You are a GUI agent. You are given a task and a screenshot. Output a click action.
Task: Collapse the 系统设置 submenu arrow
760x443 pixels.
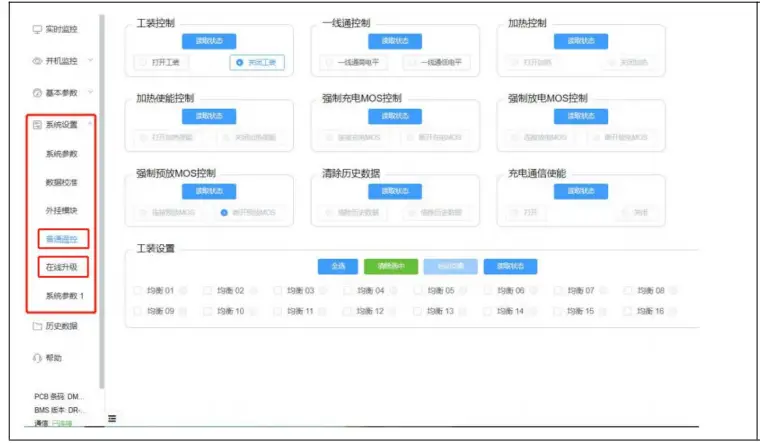tap(90, 124)
